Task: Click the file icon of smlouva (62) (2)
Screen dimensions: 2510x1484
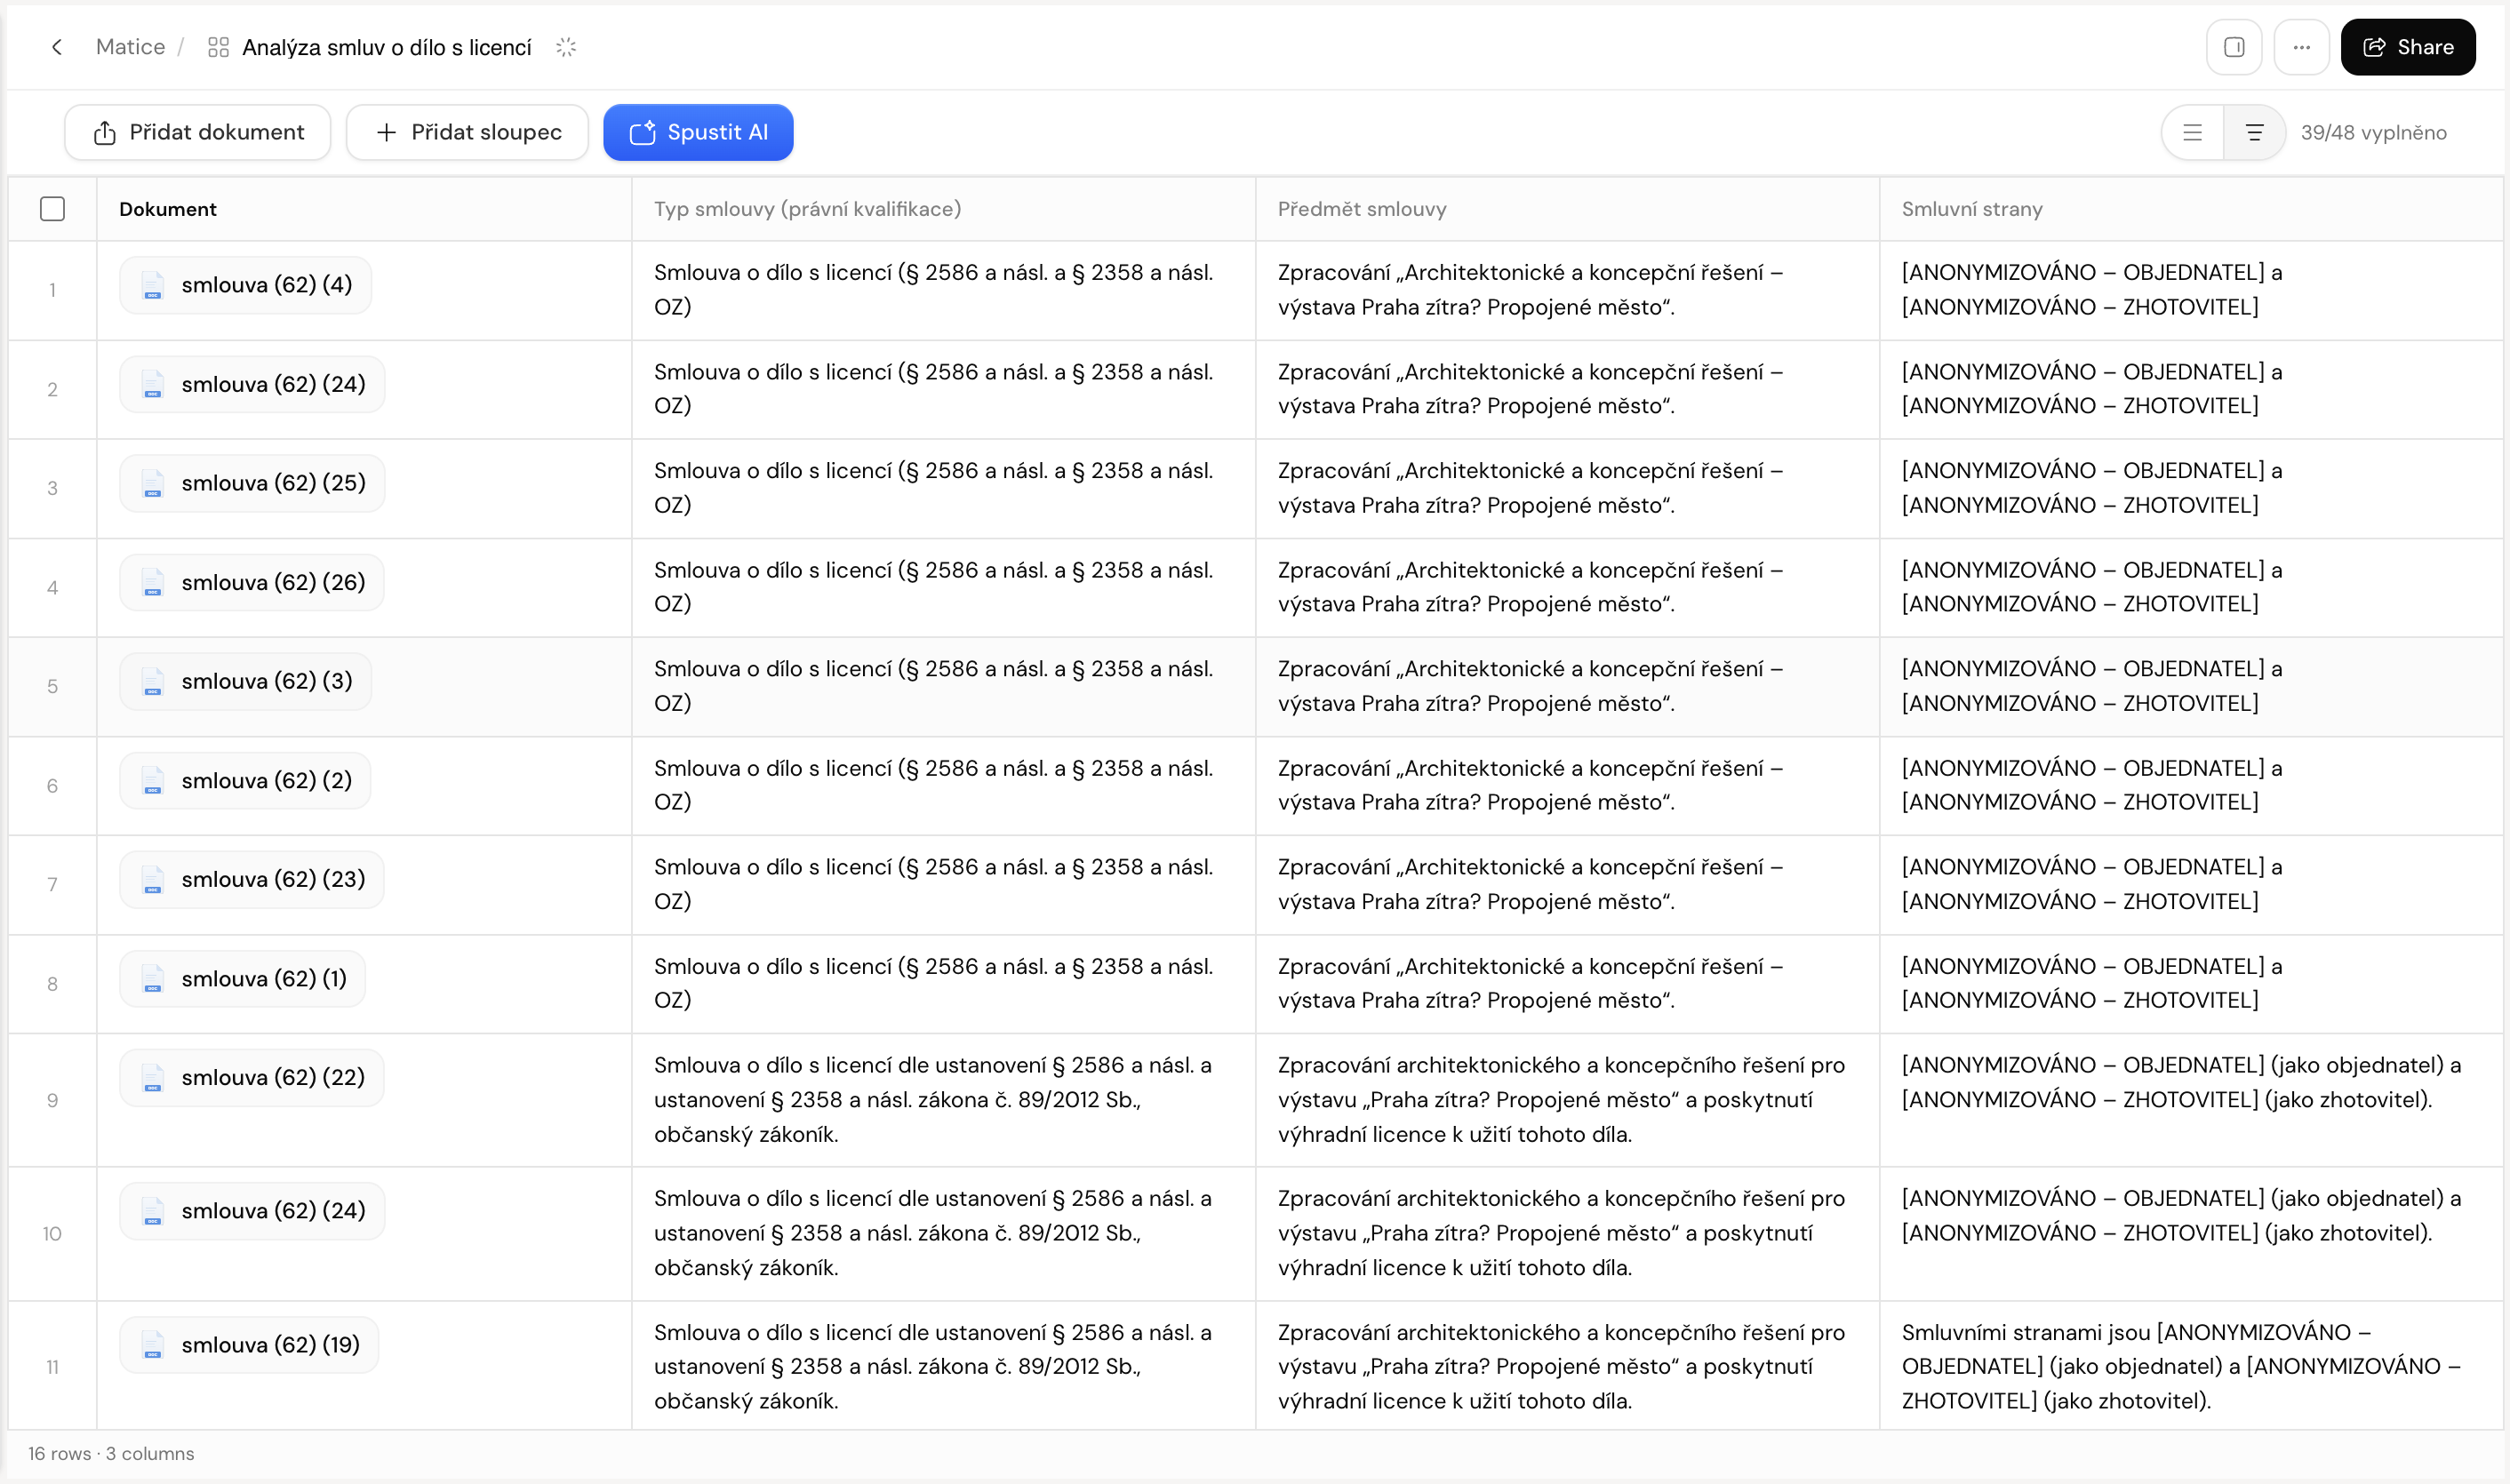Action: coord(152,780)
